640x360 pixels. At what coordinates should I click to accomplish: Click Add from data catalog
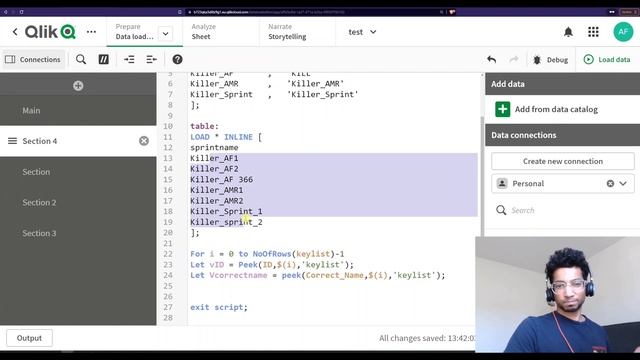[556, 109]
